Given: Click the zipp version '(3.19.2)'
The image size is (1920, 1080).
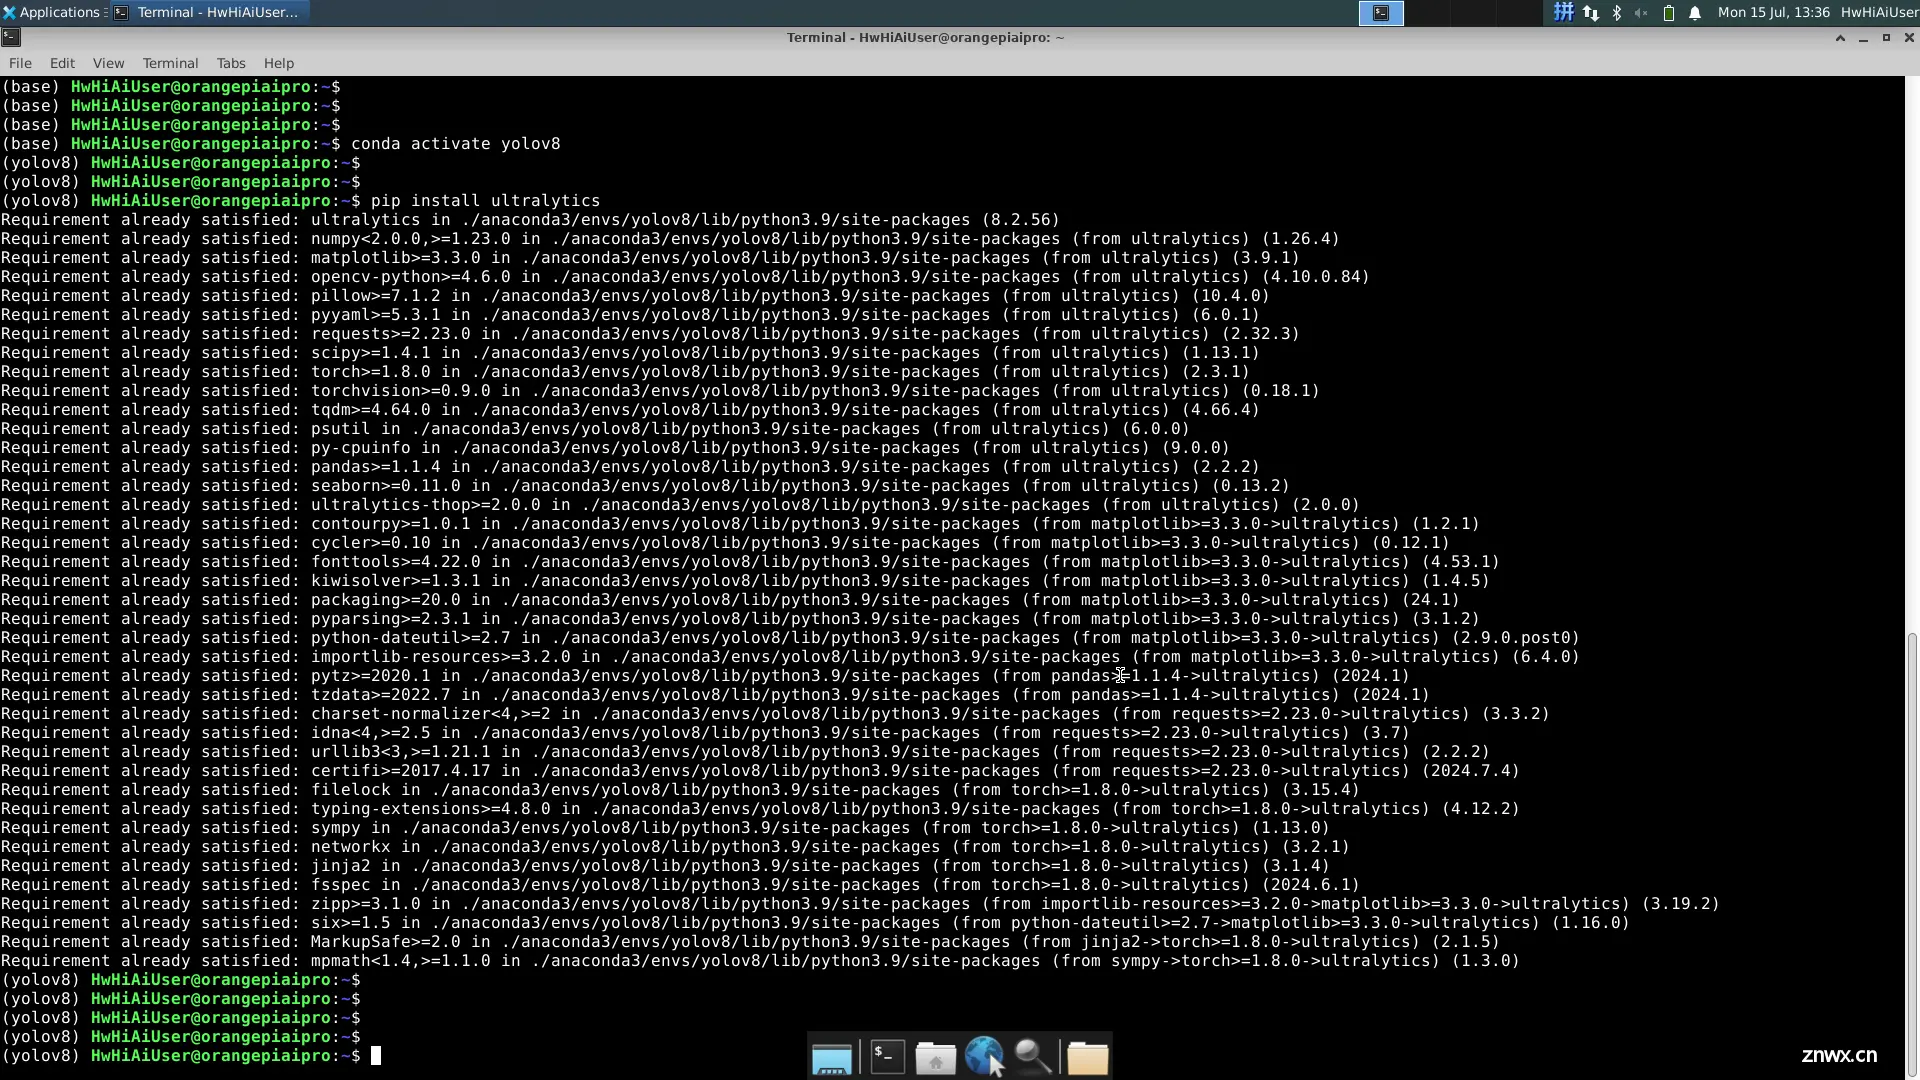Looking at the screenshot, I should [1680, 904].
